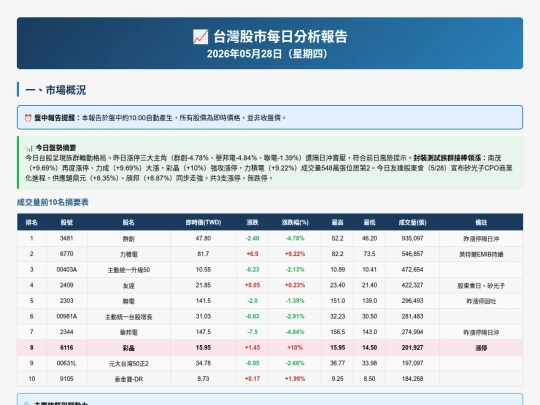Click the note 昨漲停回吐
Viewport: 540px width, 405px height.
pyautogui.click(x=481, y=301)
